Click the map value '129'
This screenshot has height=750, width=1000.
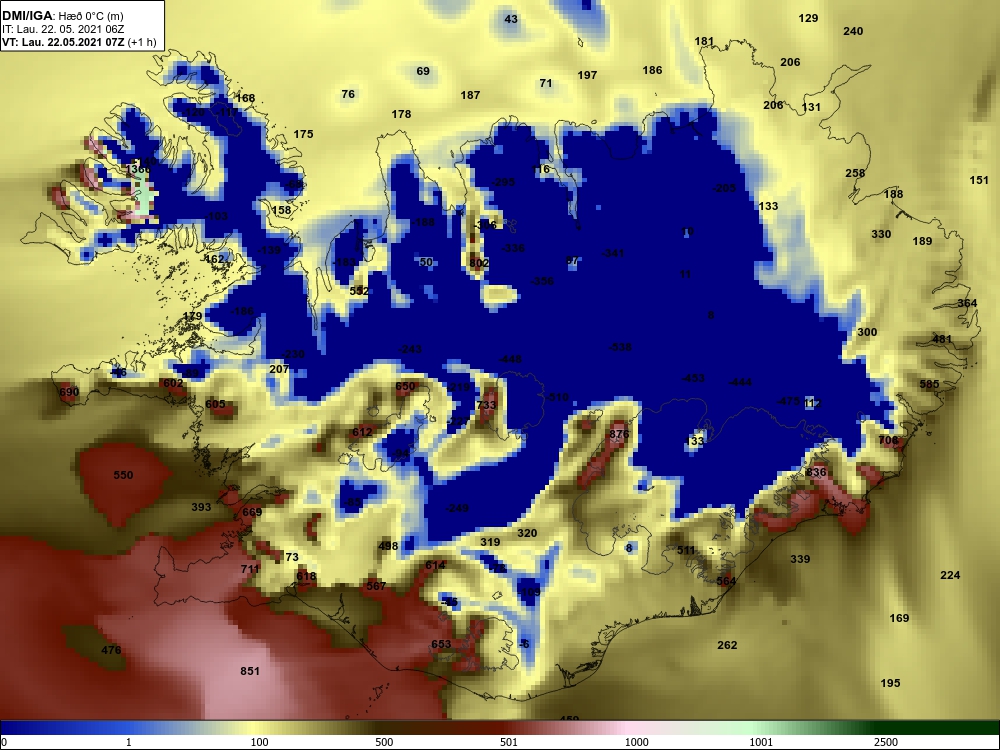808,18
